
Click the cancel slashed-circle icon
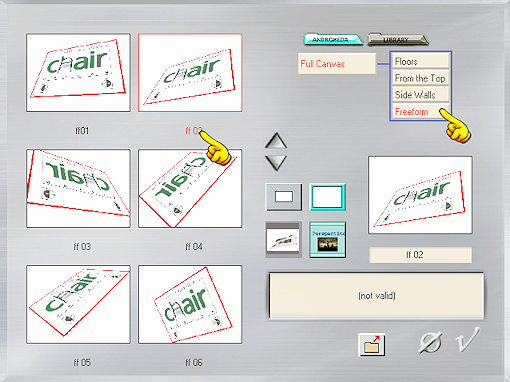click(x=430, y=342)
